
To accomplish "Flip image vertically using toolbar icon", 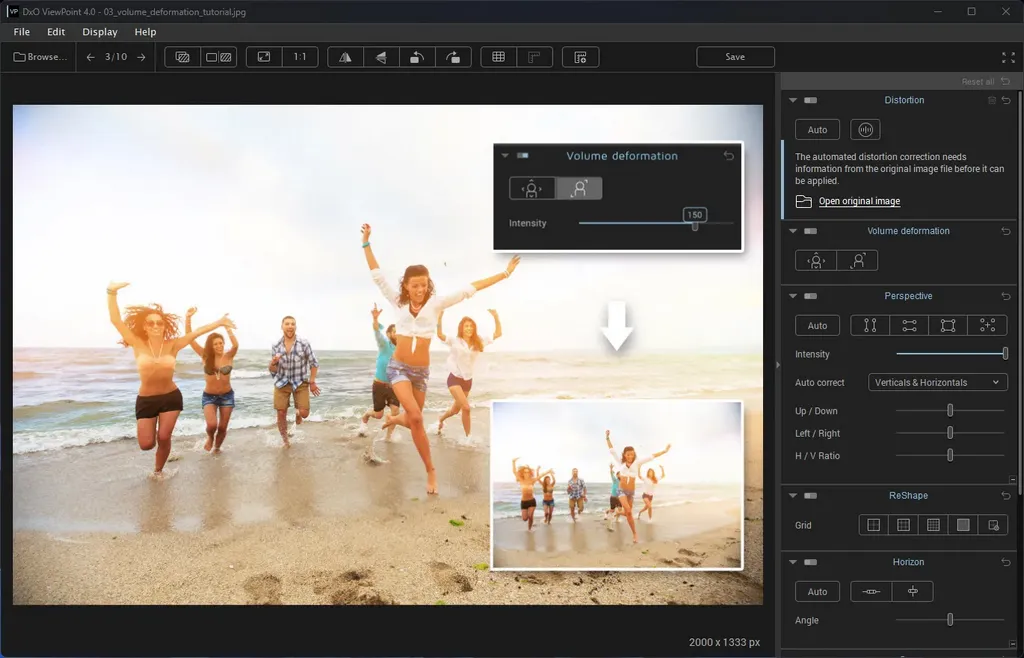I will [x=381, y=57].
